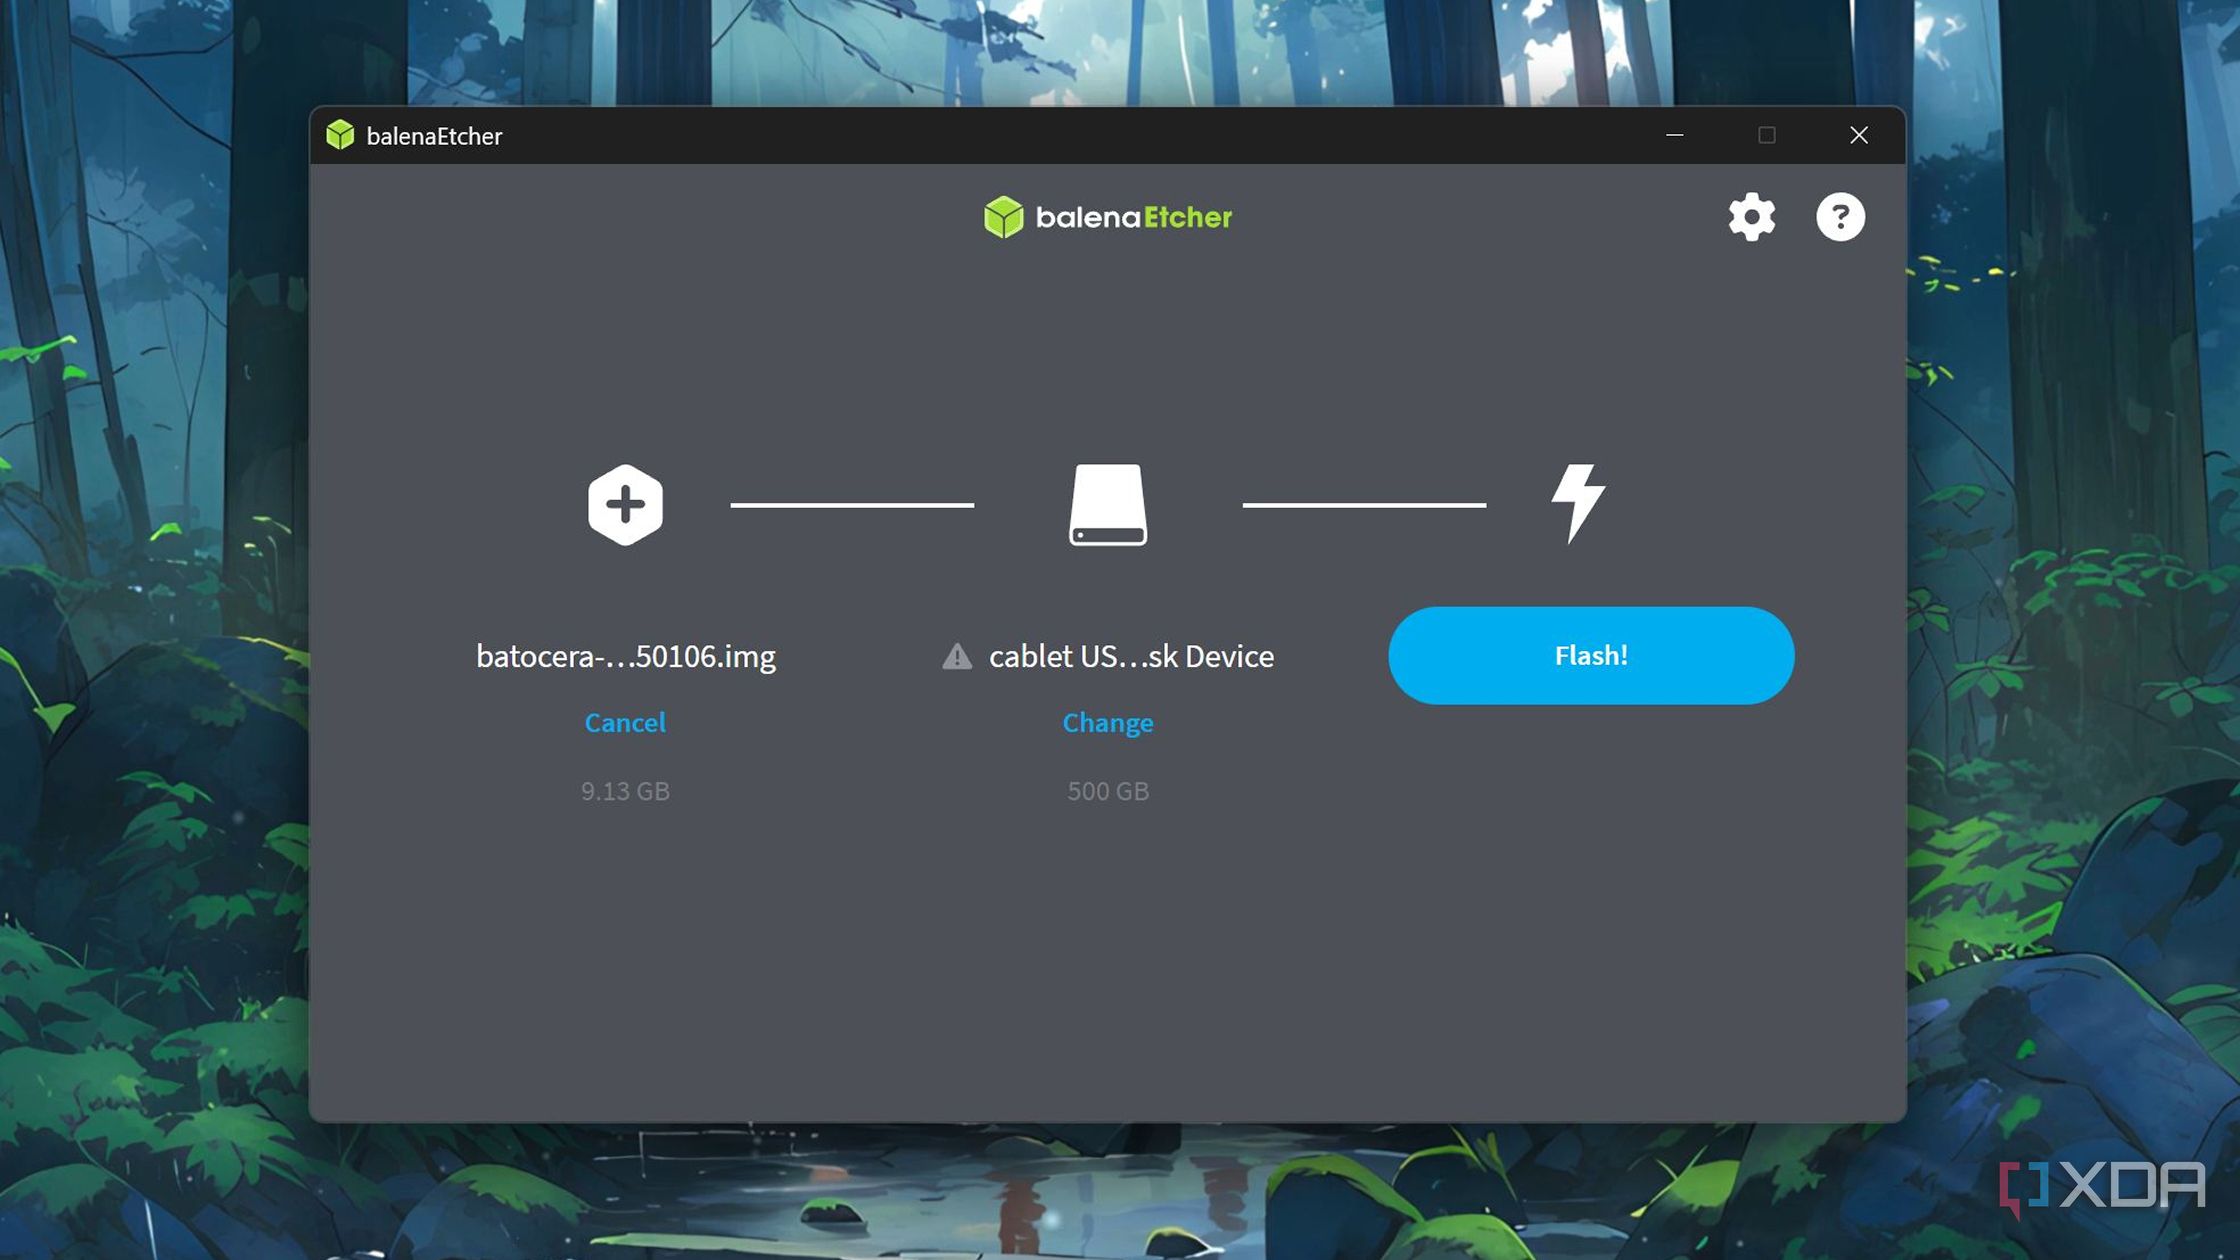Image resolution: width=2240 pixels, height=1260 pixels.
Task: Open the help question mark icon
Action: [x=1840, y=217]
